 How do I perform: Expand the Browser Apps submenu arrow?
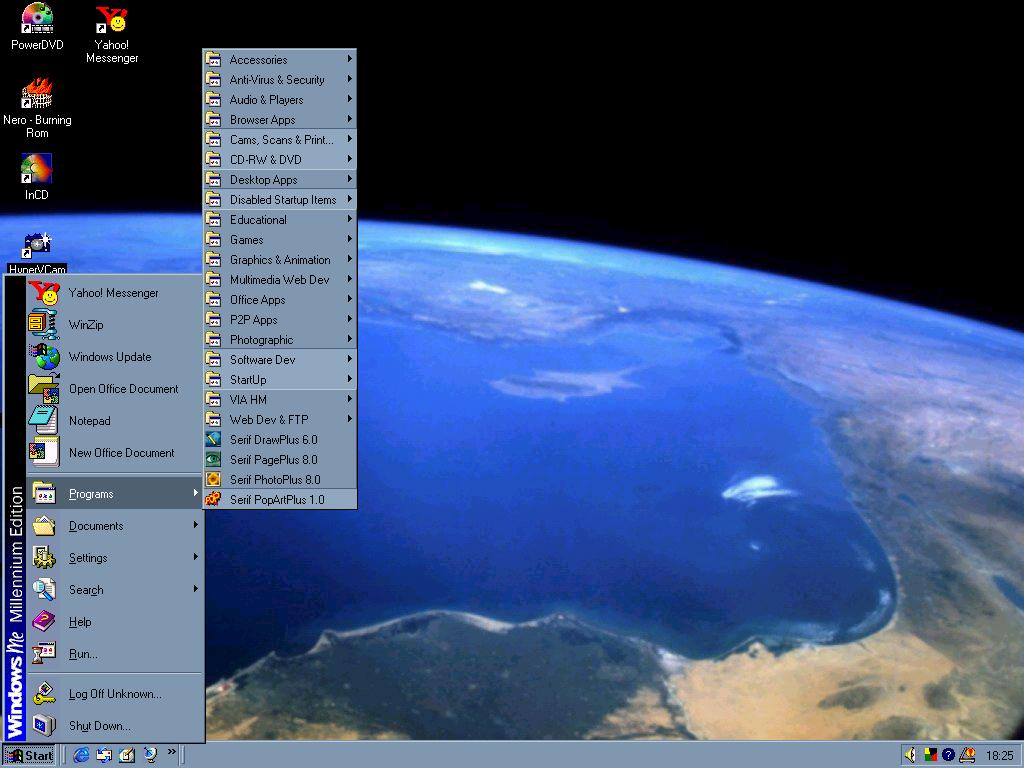pos(349,119)
